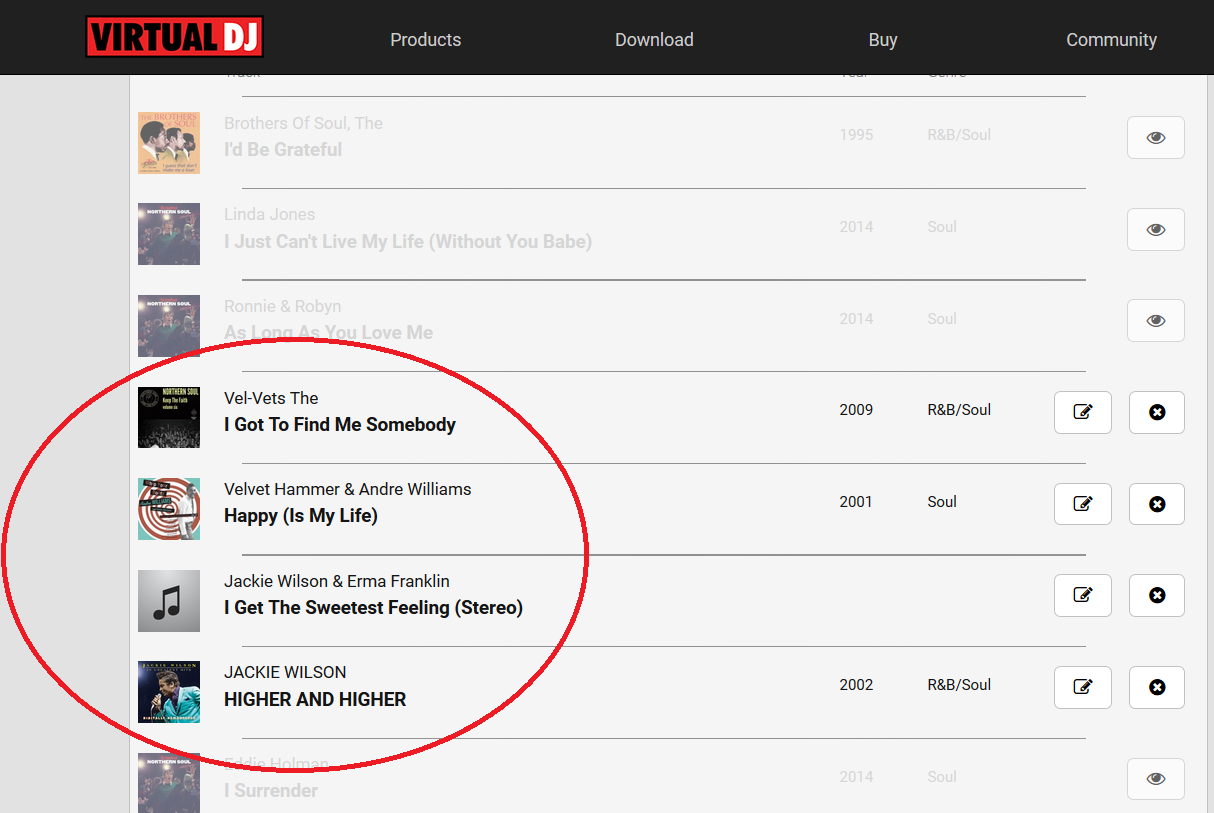Click year 2002 on HIGHER AND HIGHER row

click(x=856, y=685)
